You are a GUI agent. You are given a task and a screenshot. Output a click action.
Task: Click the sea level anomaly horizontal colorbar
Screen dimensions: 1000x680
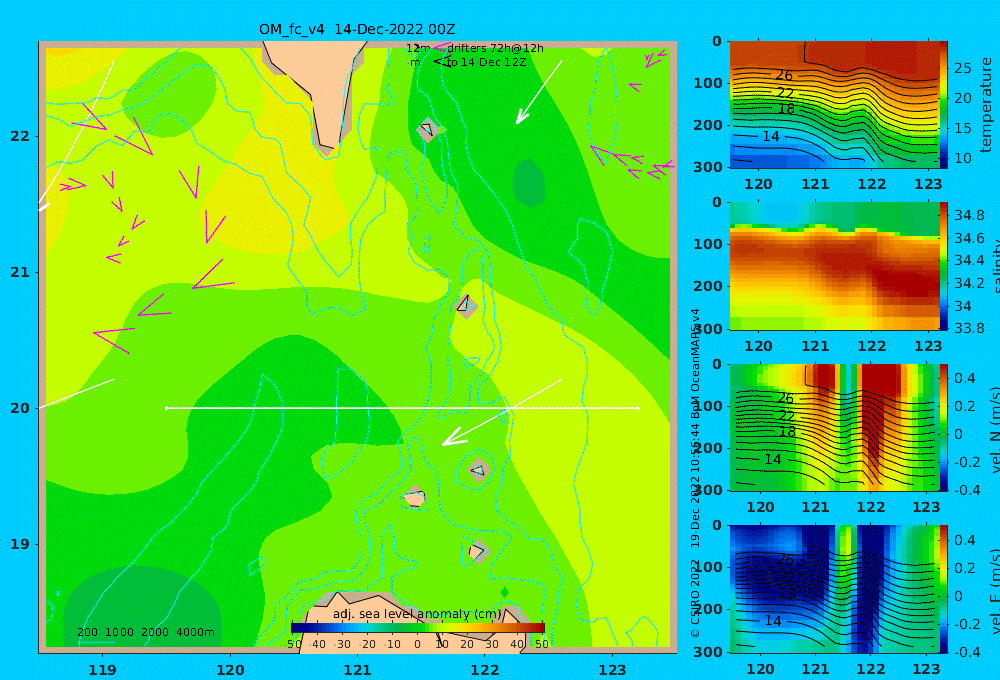click(x=418, y=628)
